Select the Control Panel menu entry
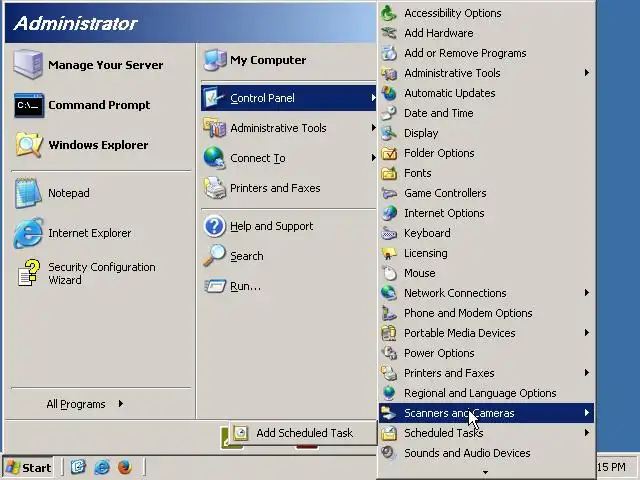 click(x=289, y=98)
